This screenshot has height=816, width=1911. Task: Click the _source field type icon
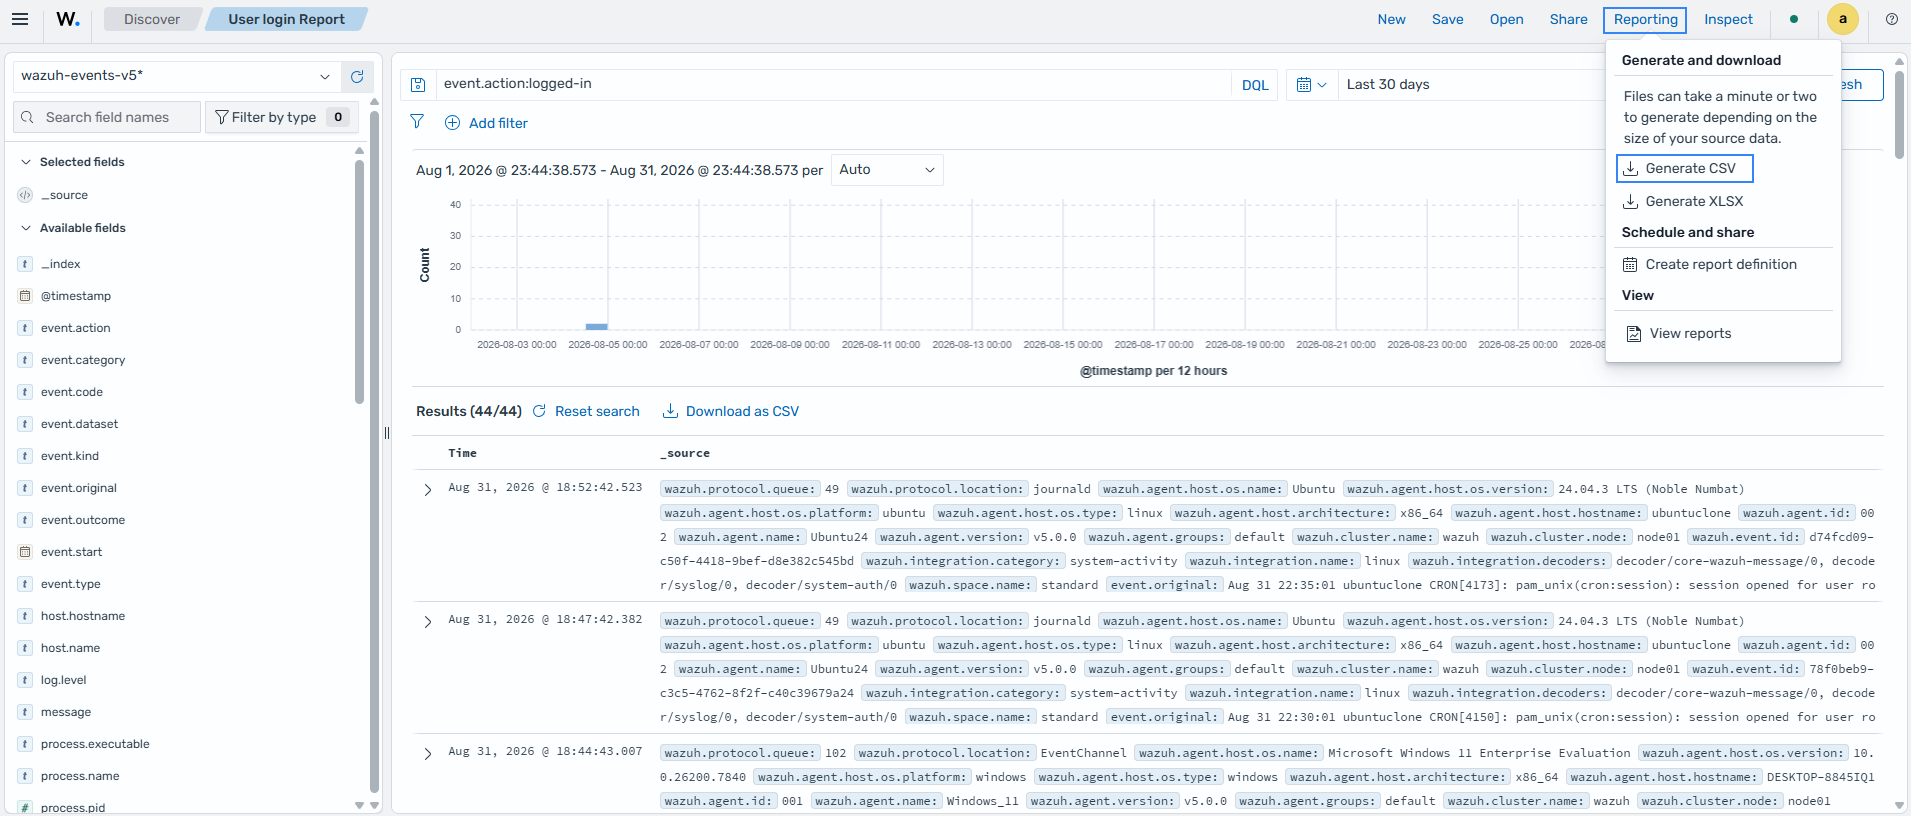[25, 195]
